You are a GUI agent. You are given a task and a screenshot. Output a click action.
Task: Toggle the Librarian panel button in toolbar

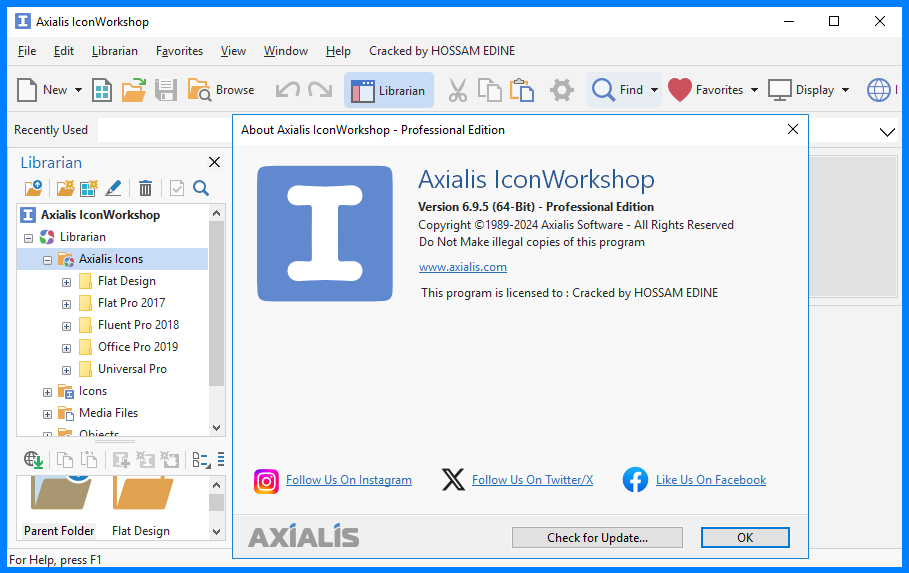tap(389, 90)
